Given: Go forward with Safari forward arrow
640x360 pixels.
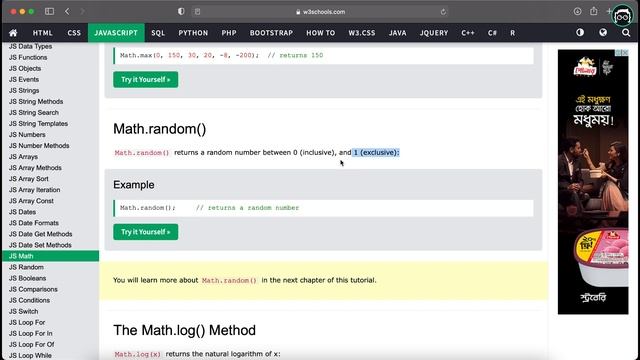Looking at the screenshot, I should (x=82, y=11).
